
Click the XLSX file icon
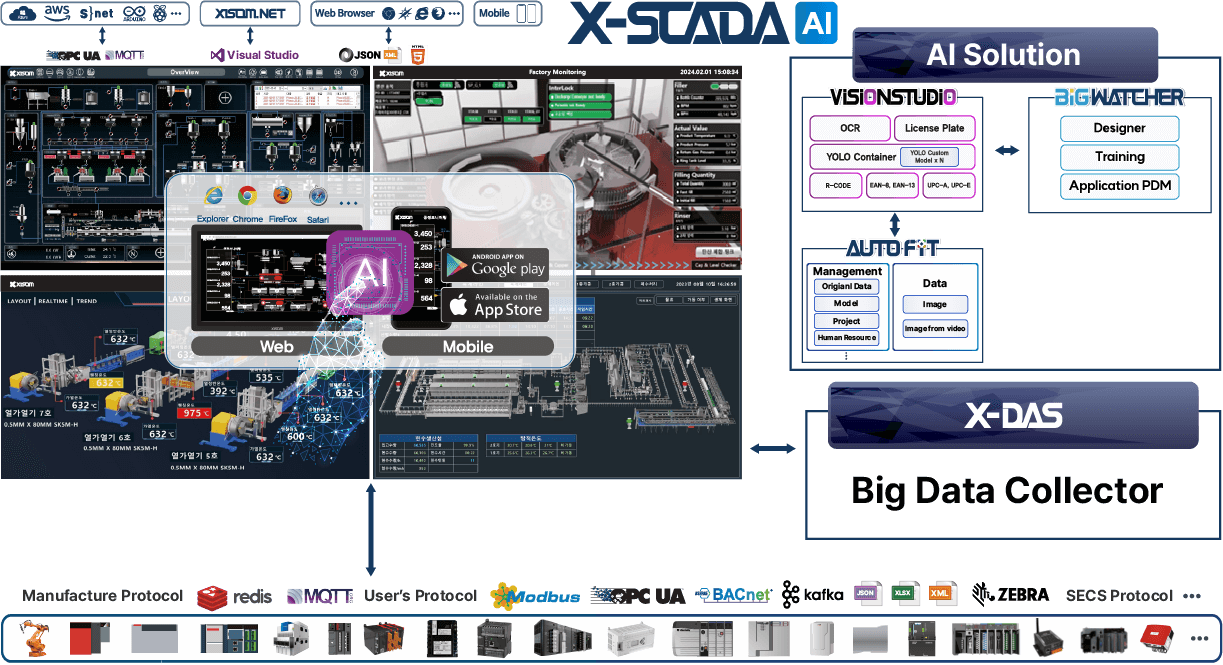(x=906, y=593)
